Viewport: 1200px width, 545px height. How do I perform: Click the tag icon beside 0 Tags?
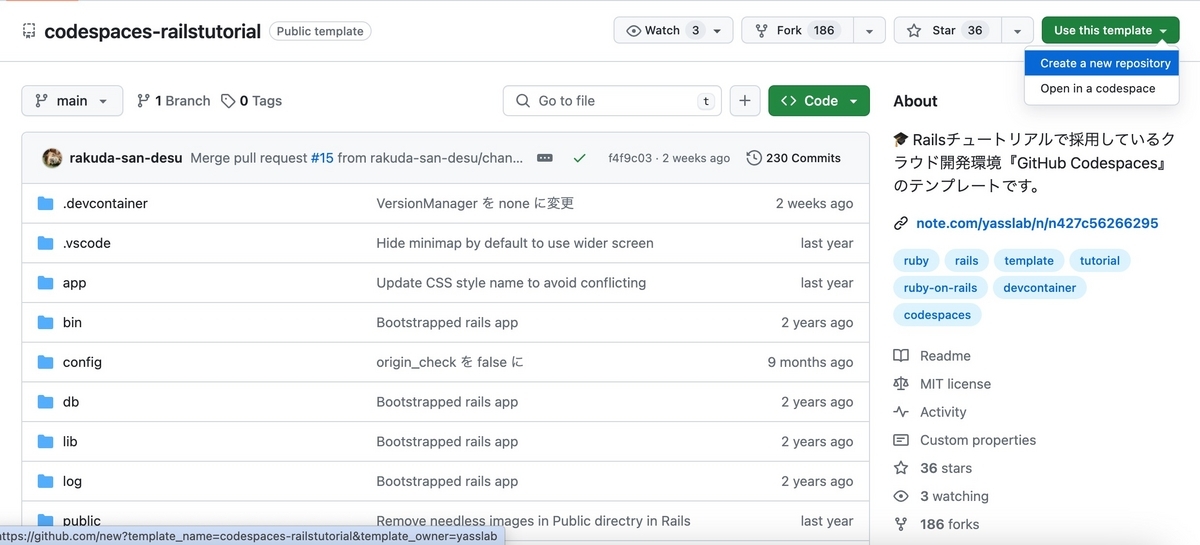click(228, 101)
